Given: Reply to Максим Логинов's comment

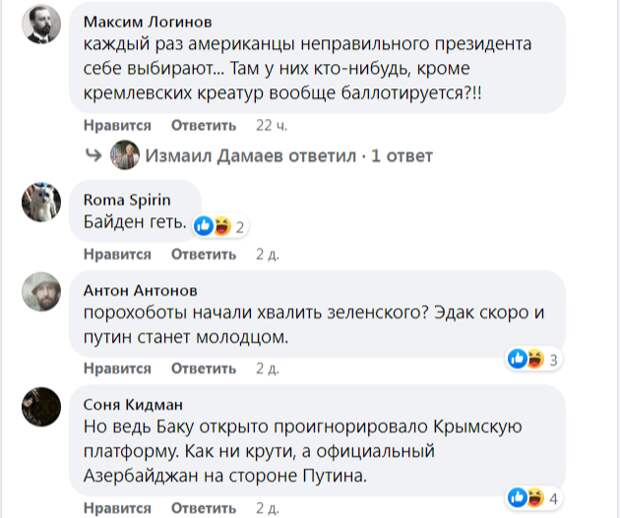Looking at the screenshot, I should [x=203, y=126].
